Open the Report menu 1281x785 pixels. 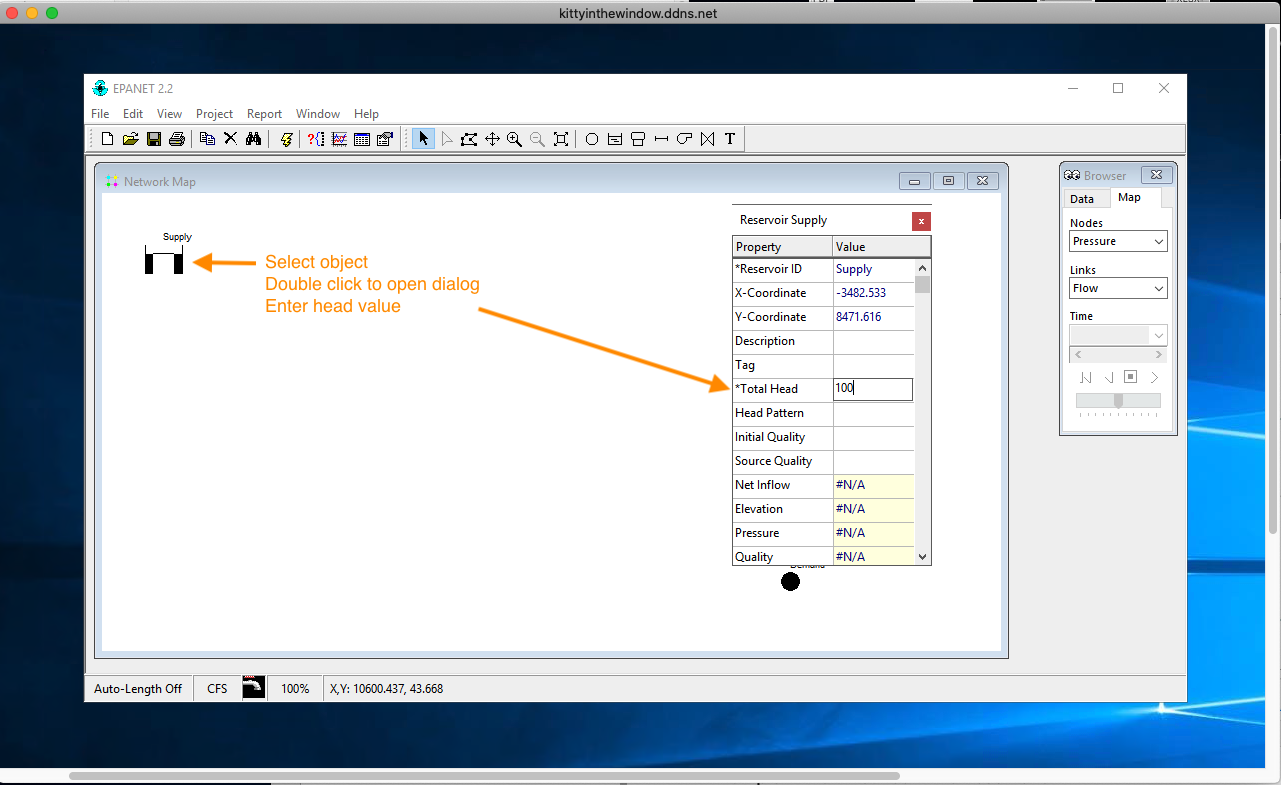pos(265,114)
